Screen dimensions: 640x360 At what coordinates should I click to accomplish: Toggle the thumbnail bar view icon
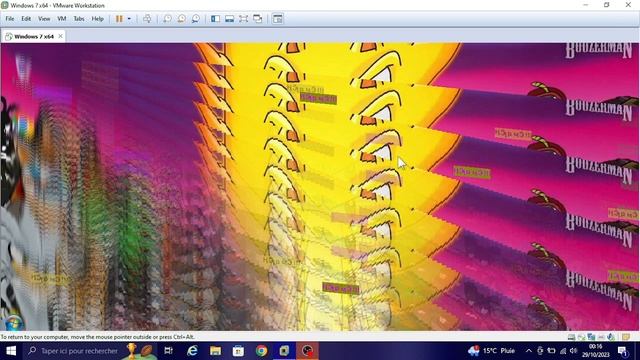click(229, 19)
